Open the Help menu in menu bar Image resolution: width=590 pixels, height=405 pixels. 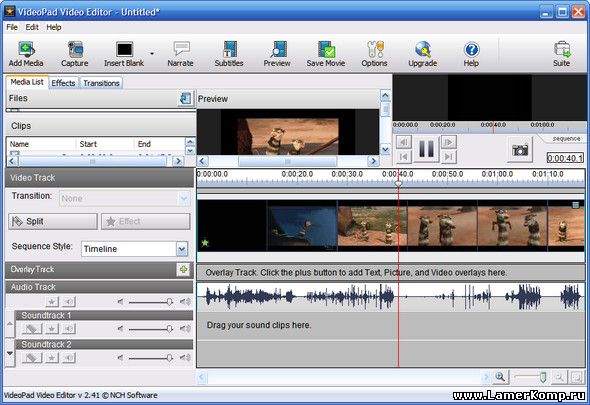pos(54,27)
